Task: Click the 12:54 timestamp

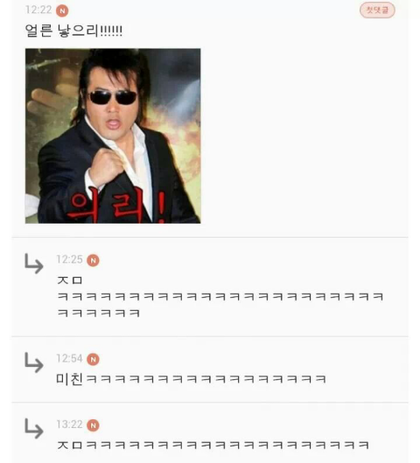Action: (69, 358)
